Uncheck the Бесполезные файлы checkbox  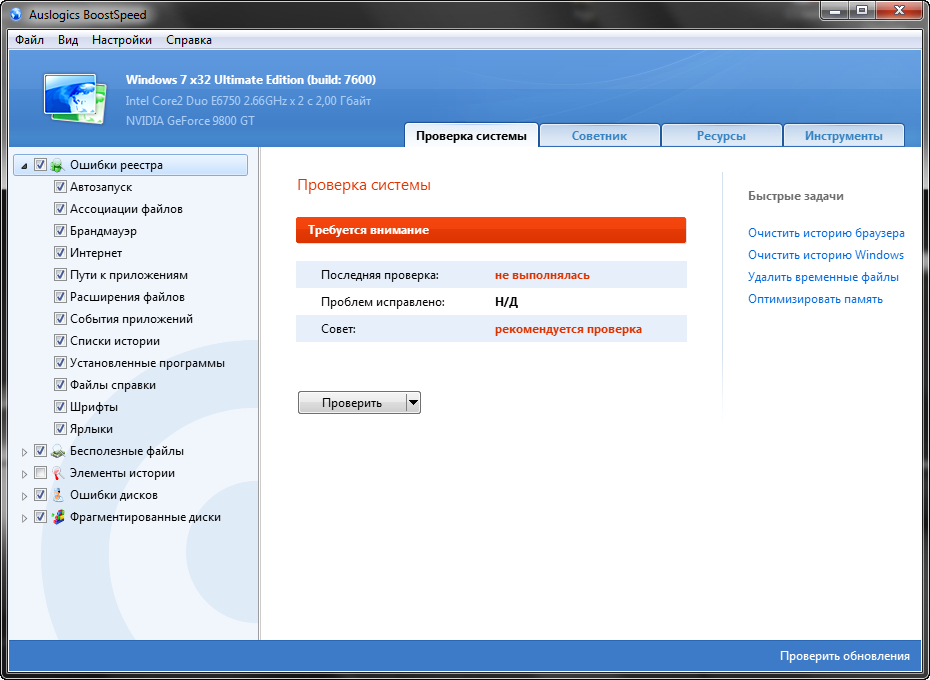pos(40,451)
